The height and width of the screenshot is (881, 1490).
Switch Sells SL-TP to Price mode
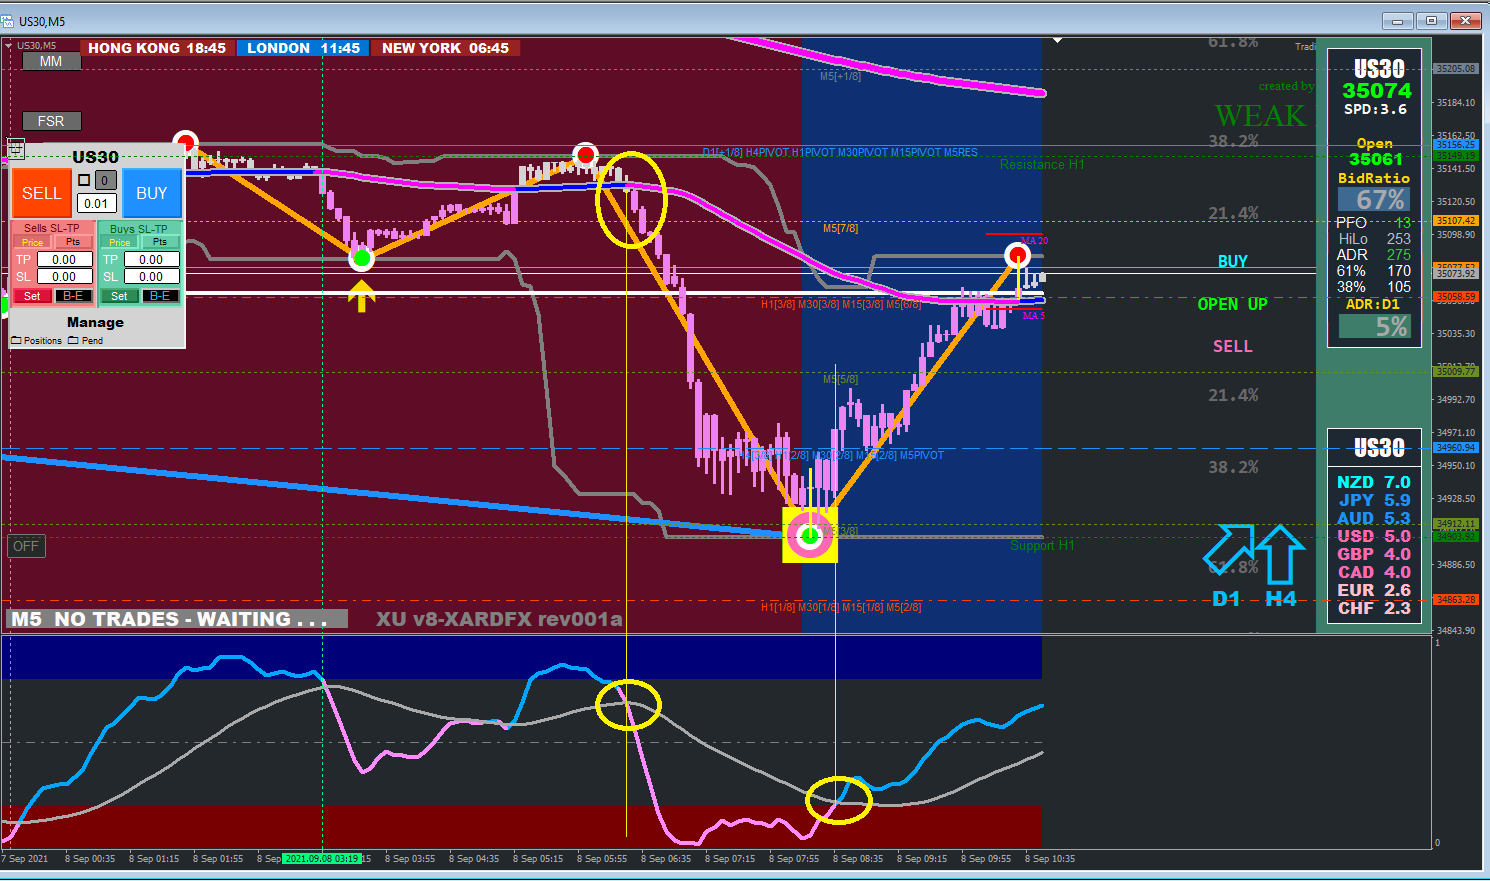pos(33,242)
